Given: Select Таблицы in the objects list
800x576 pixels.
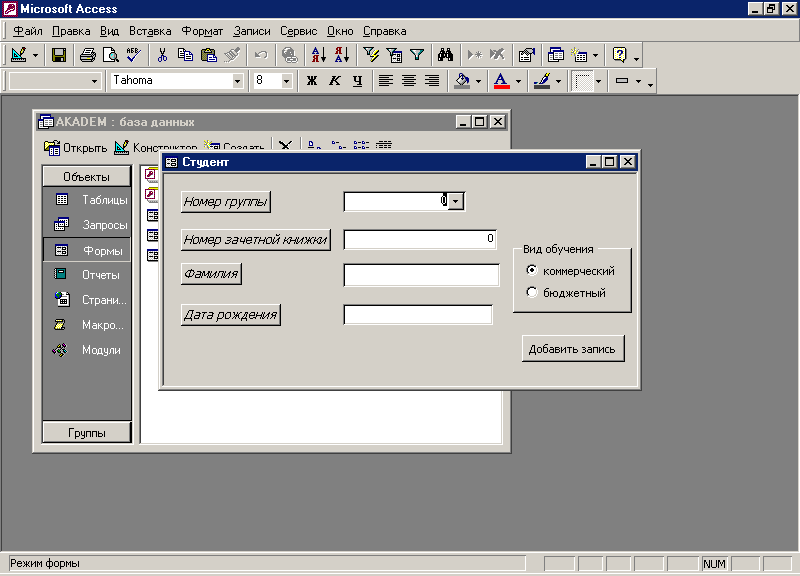Looking at the screenshot, I should point(92,199).
